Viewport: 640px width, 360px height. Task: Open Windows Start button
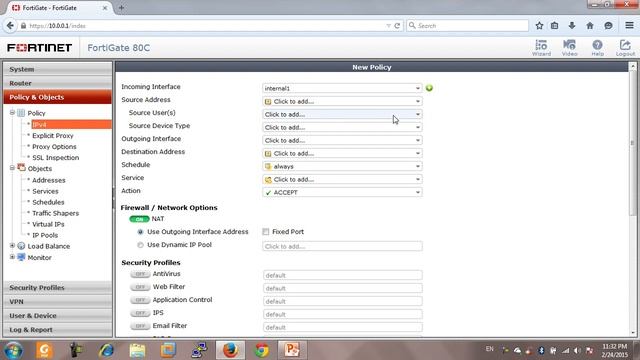pyautogui.click(x=13, y=350)
